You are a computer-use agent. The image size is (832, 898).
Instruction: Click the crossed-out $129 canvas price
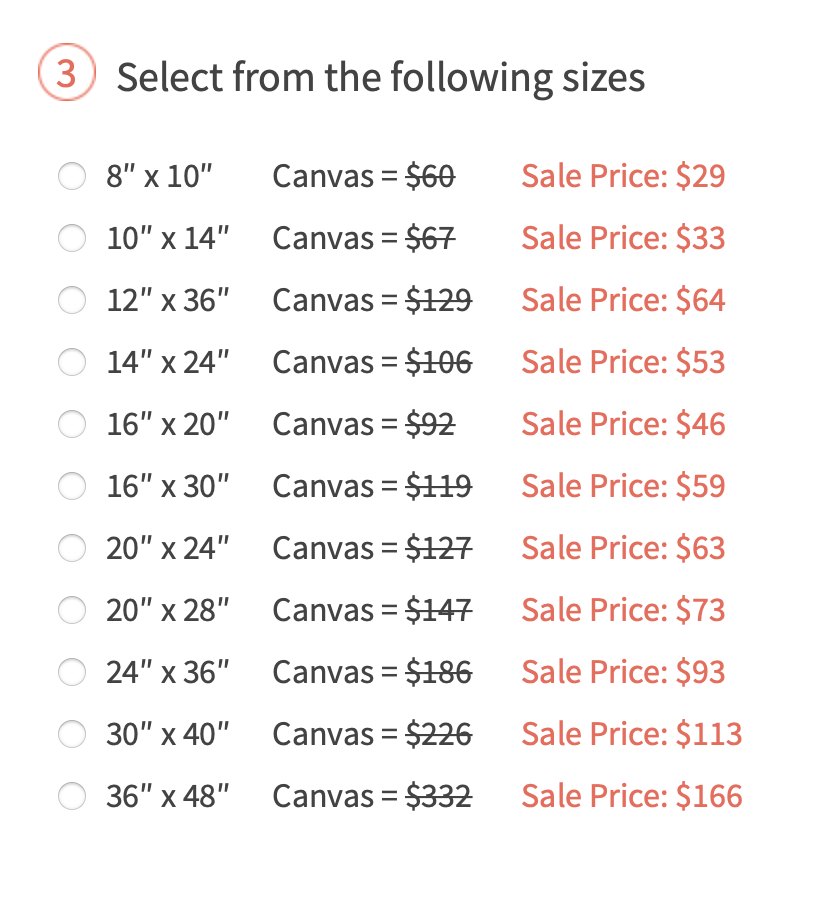(x=438, y=301)
